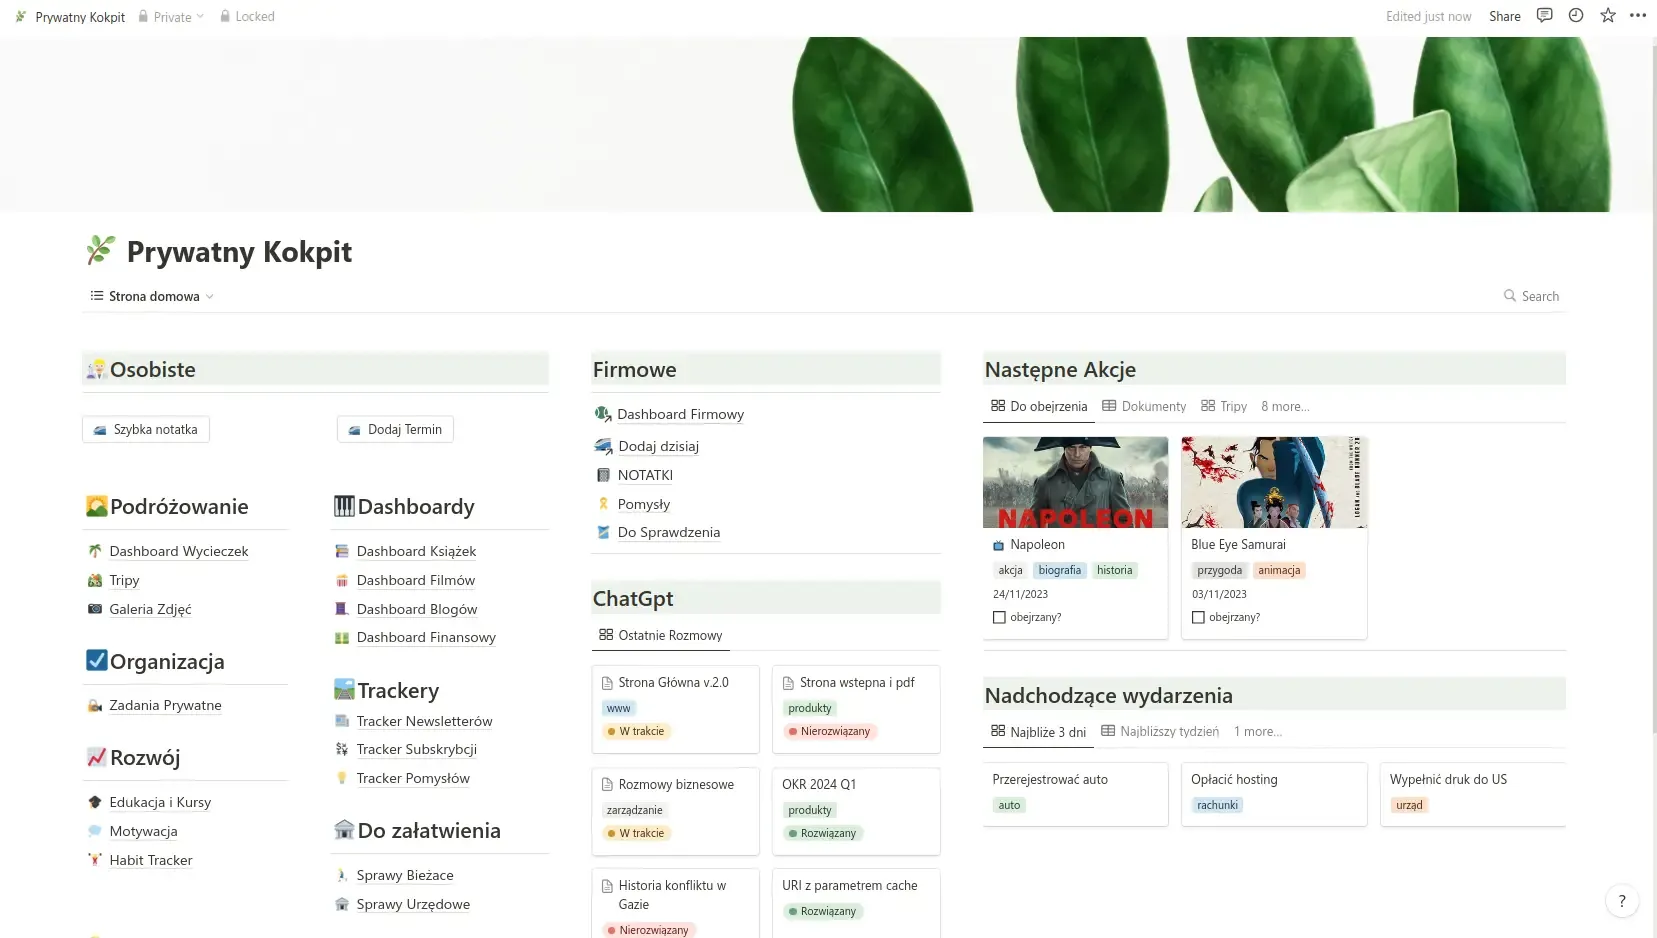Click the Dashboard Firmowy icon
Image resolution: width=1657 pixels, height=938 pixels.
(x=603, y=414)
